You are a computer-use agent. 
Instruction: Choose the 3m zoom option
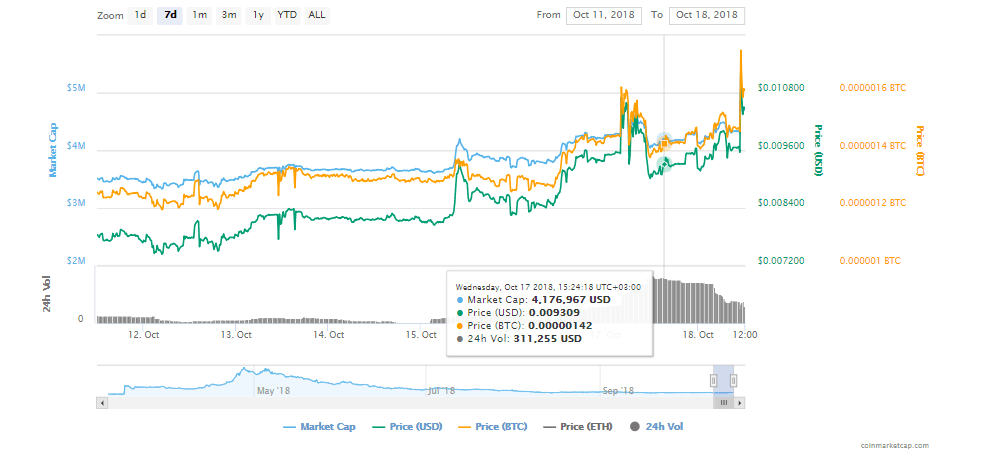click(229, 15)
